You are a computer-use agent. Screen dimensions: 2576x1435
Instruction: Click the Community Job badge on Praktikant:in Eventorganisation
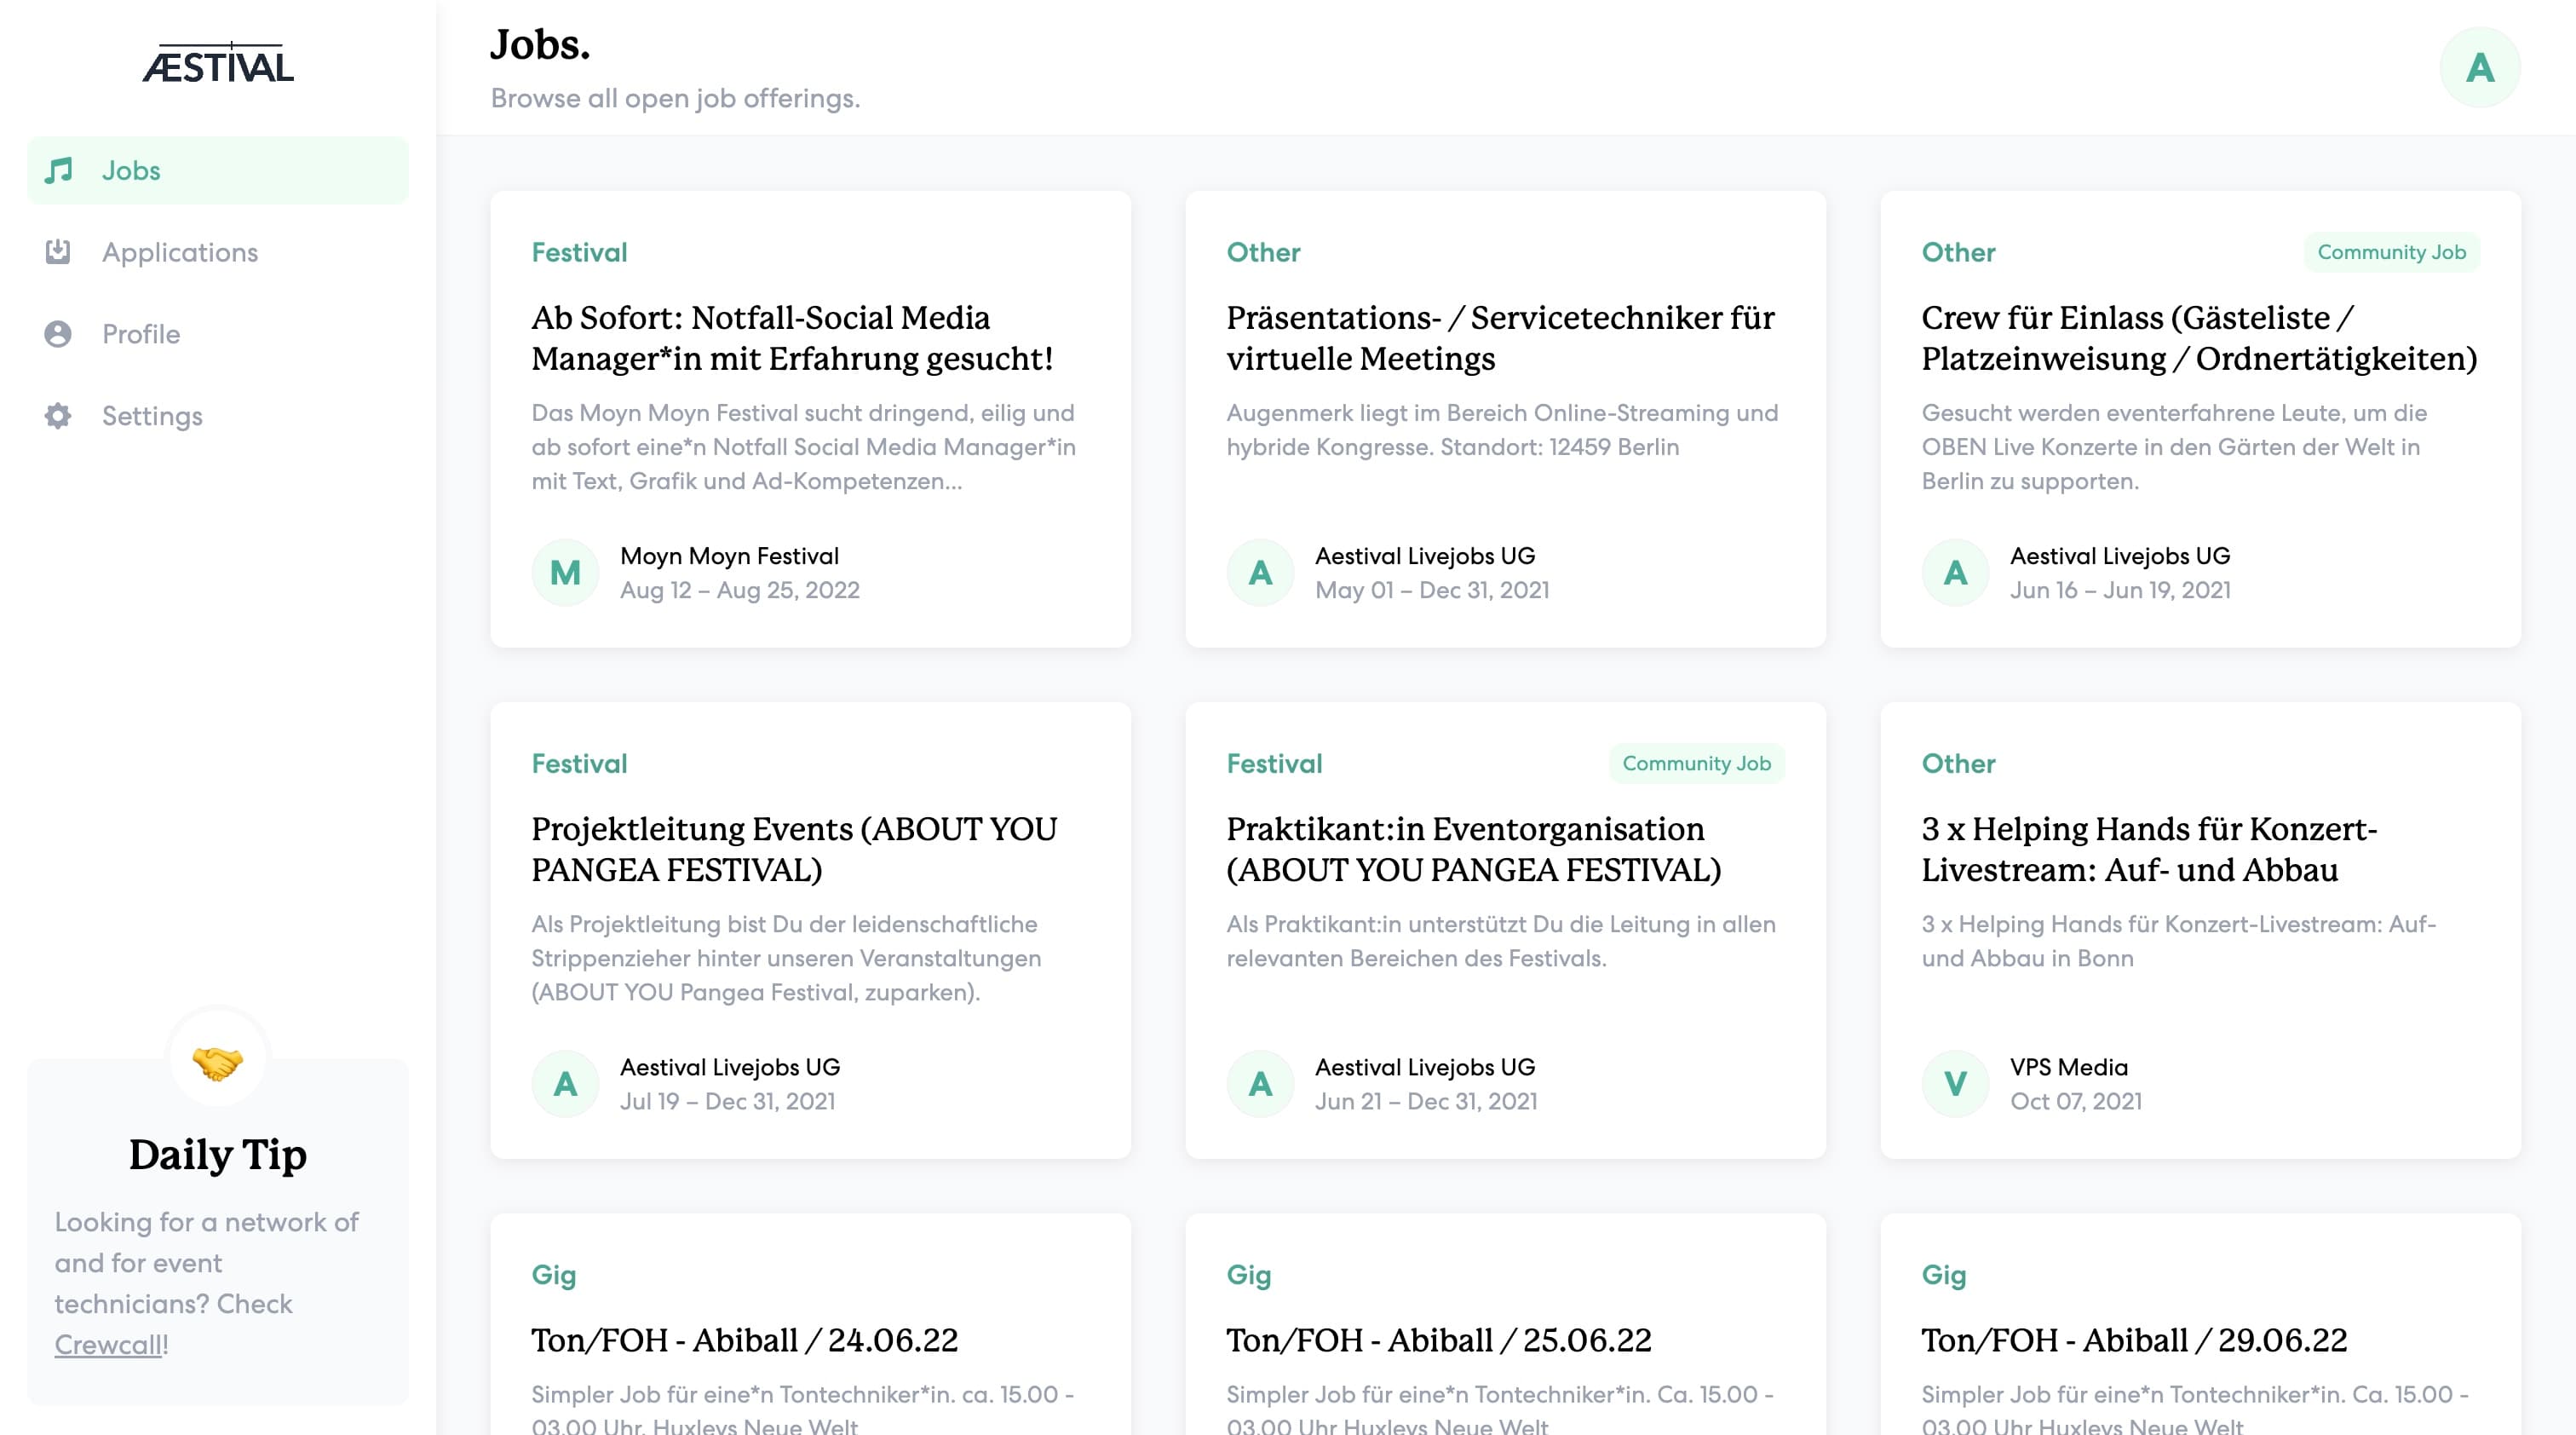[1697, 763]
